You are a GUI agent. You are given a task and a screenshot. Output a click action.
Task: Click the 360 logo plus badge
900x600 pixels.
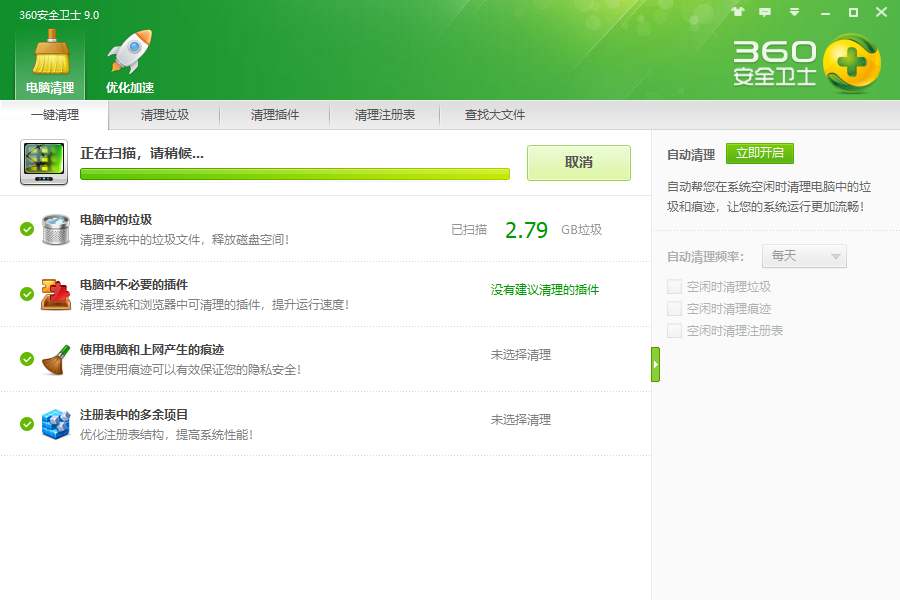point(851,63)
